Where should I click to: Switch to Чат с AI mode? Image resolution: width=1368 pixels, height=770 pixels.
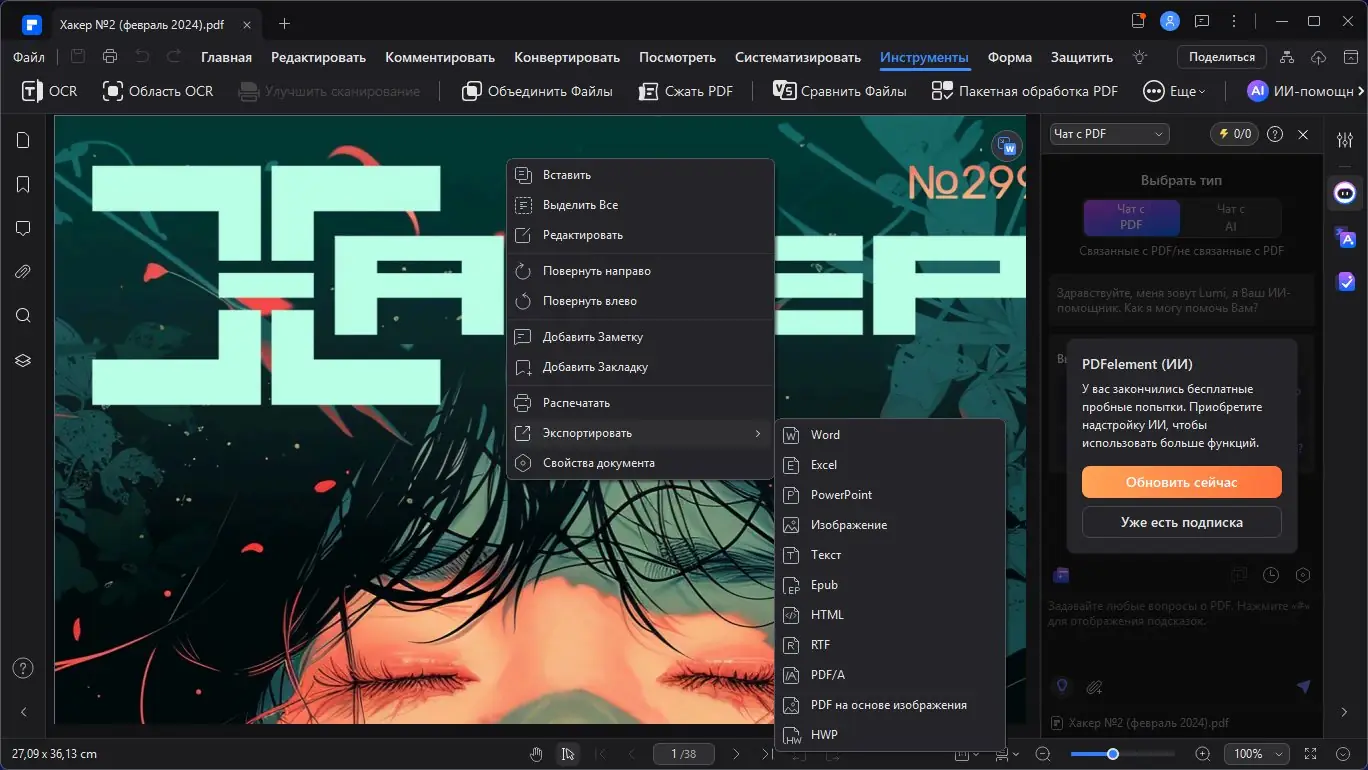[1231, 217]
